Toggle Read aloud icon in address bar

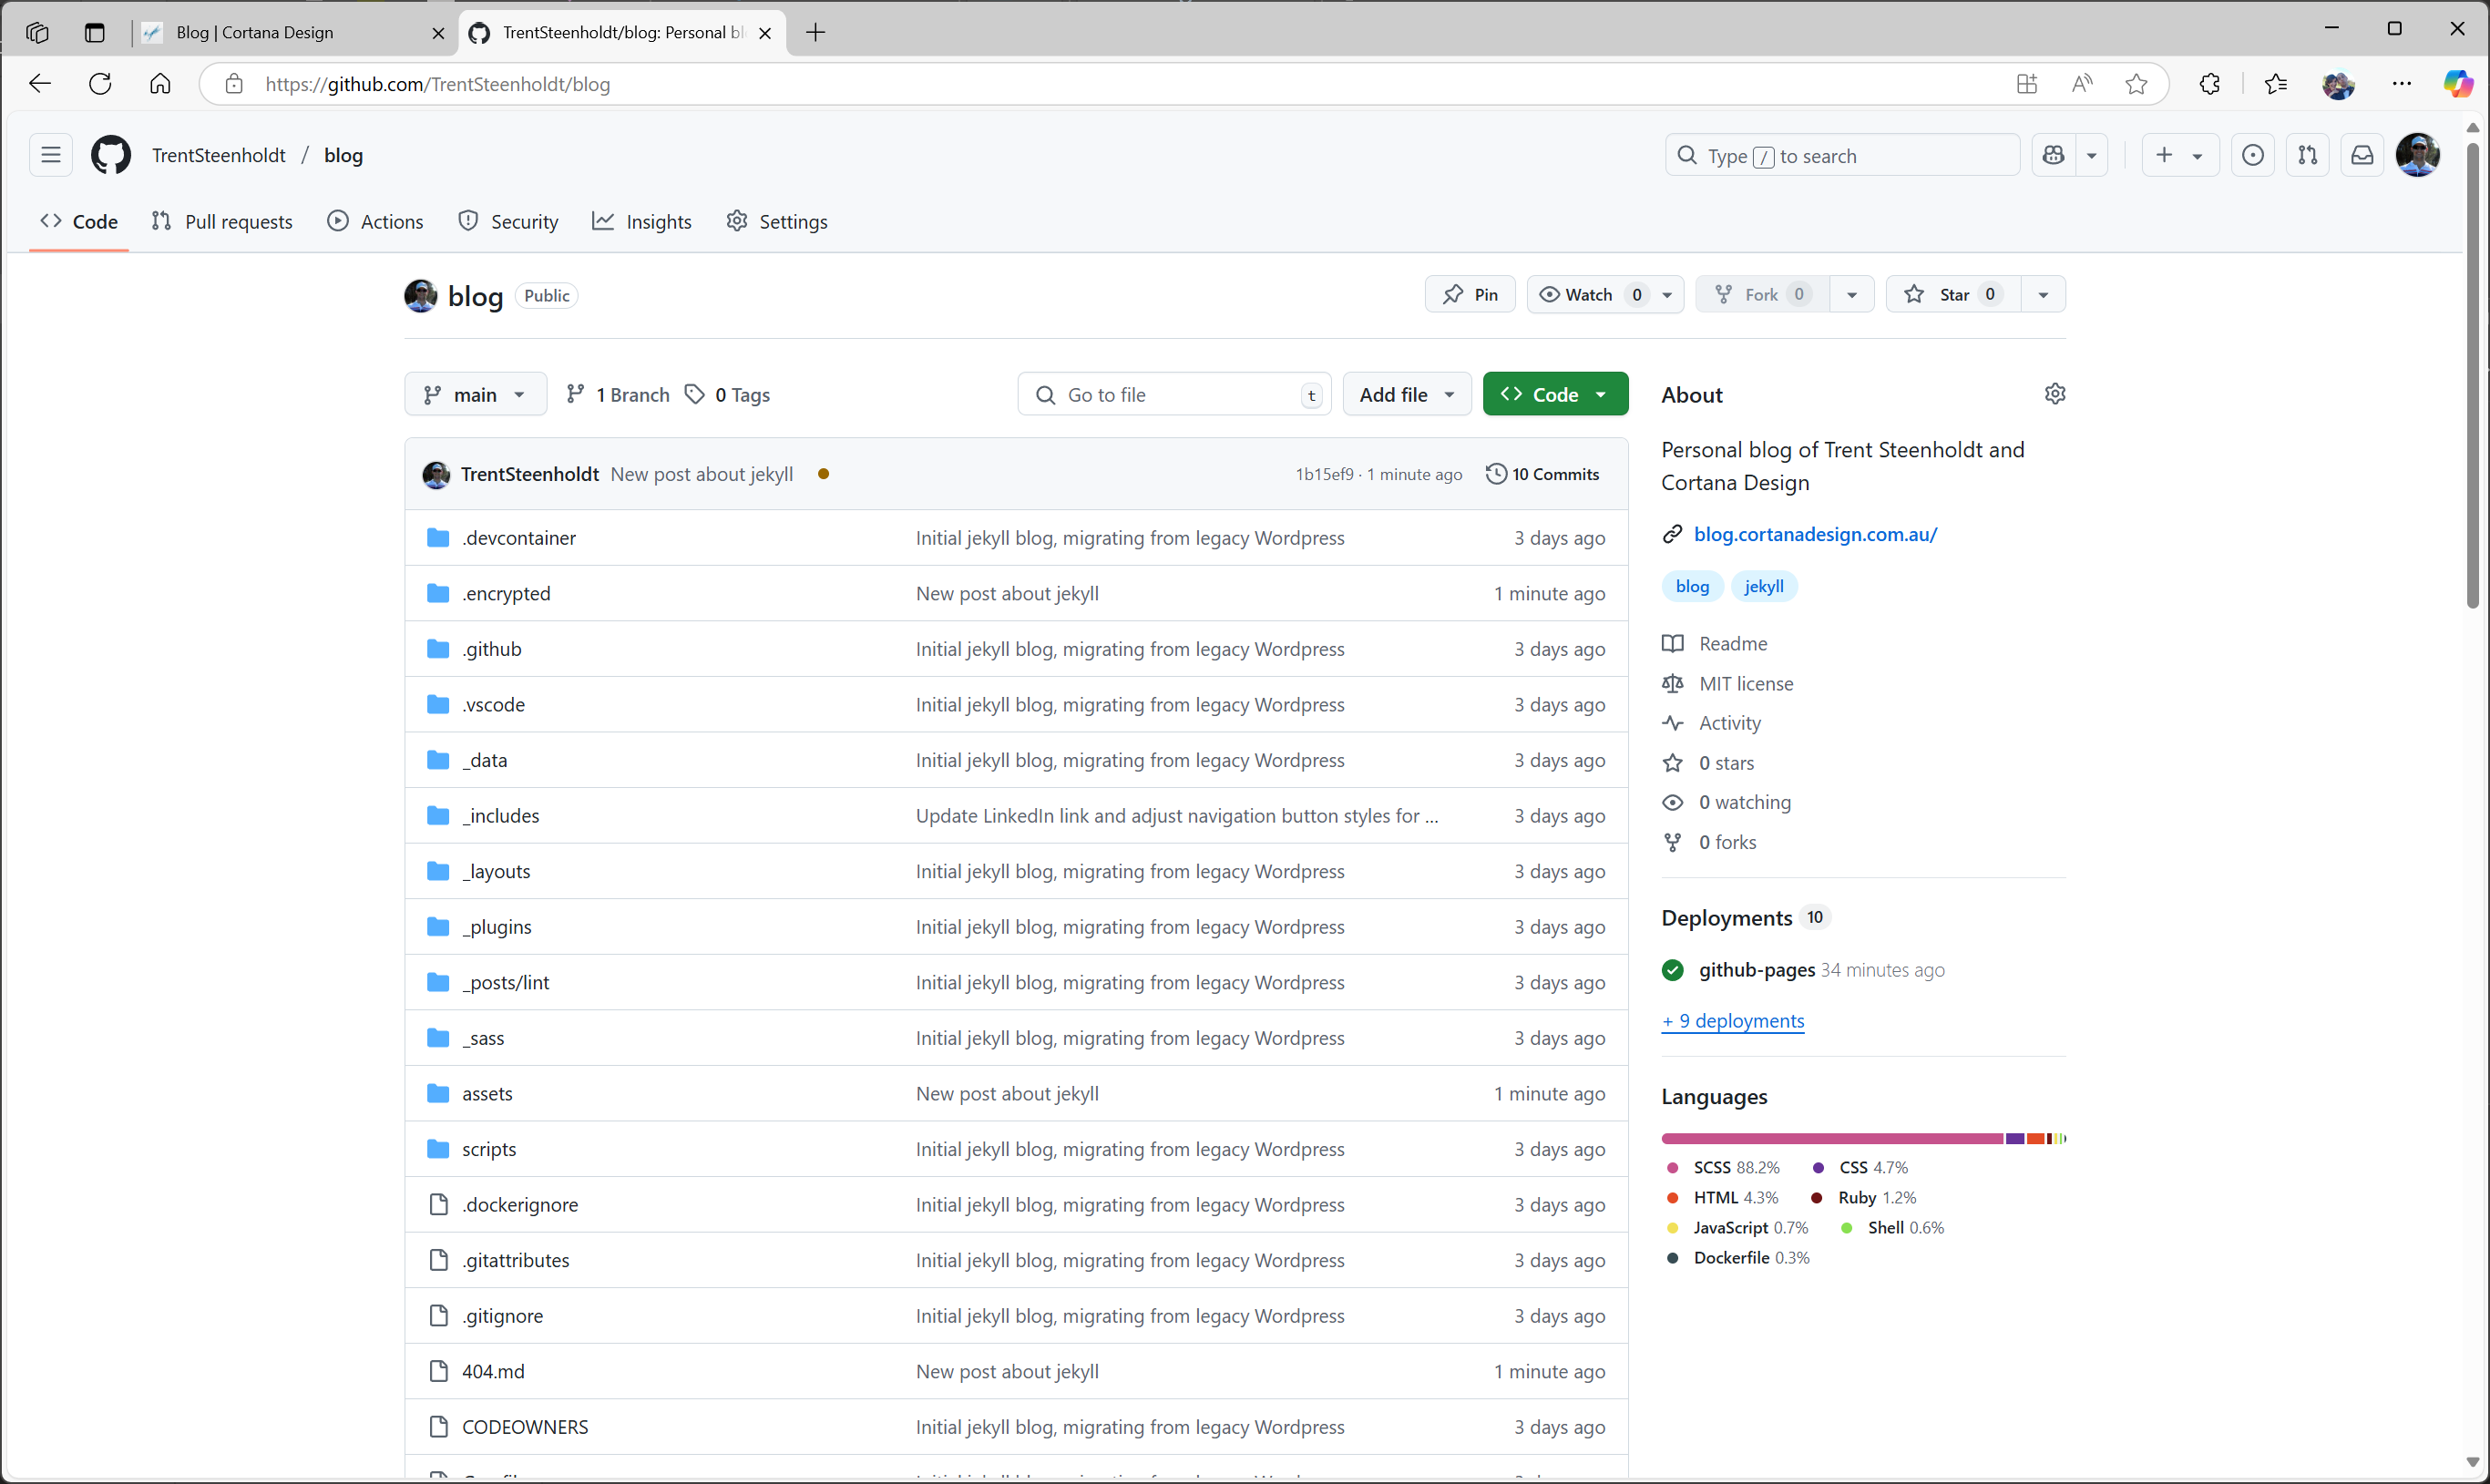coord(2082,84)
